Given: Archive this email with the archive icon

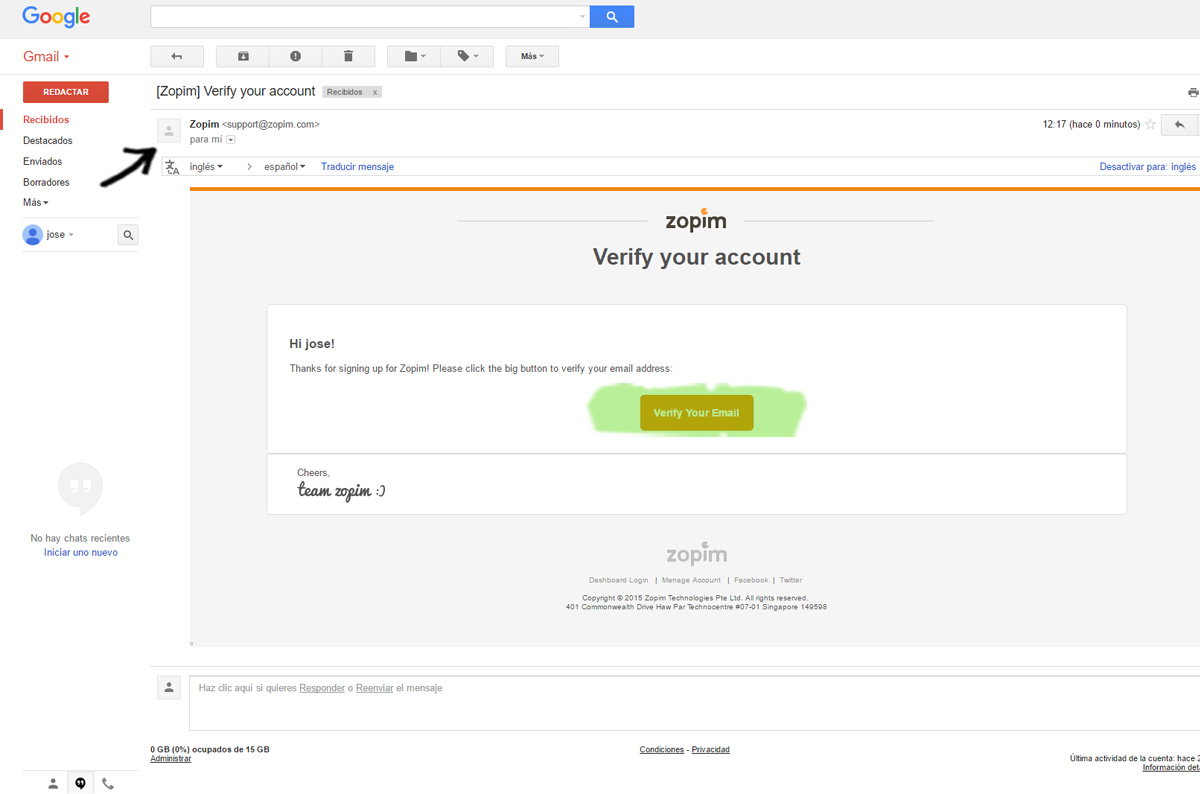Looking at the screenshot, I should point(242,57).
